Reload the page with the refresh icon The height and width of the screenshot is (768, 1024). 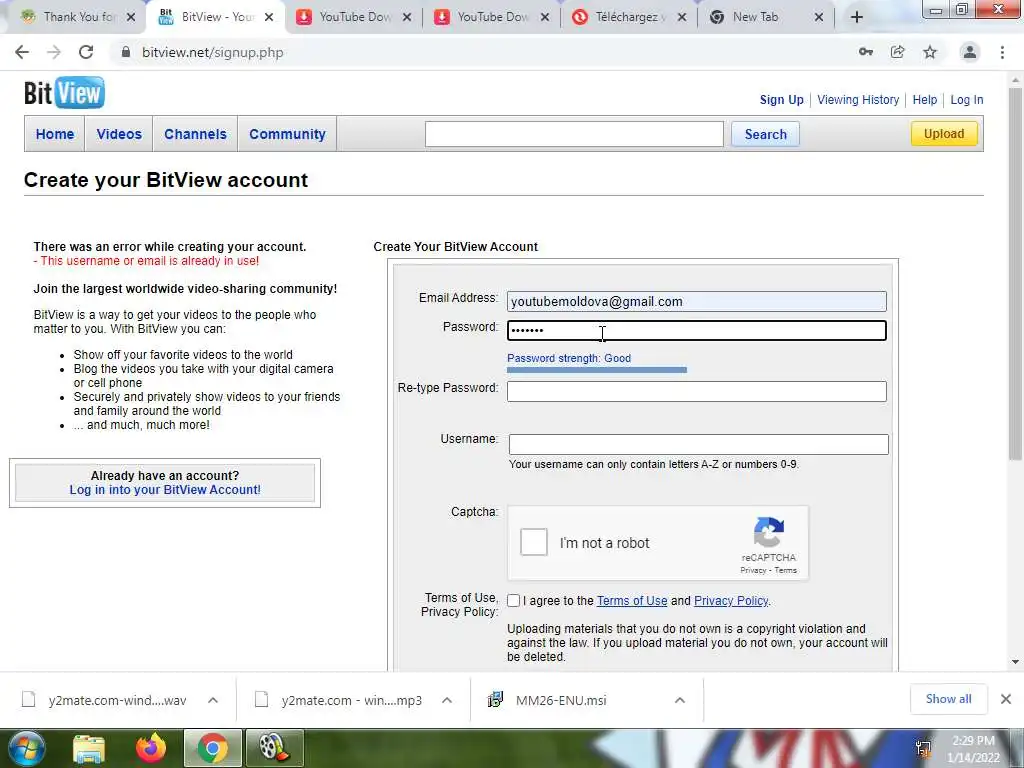pos(86,52)
